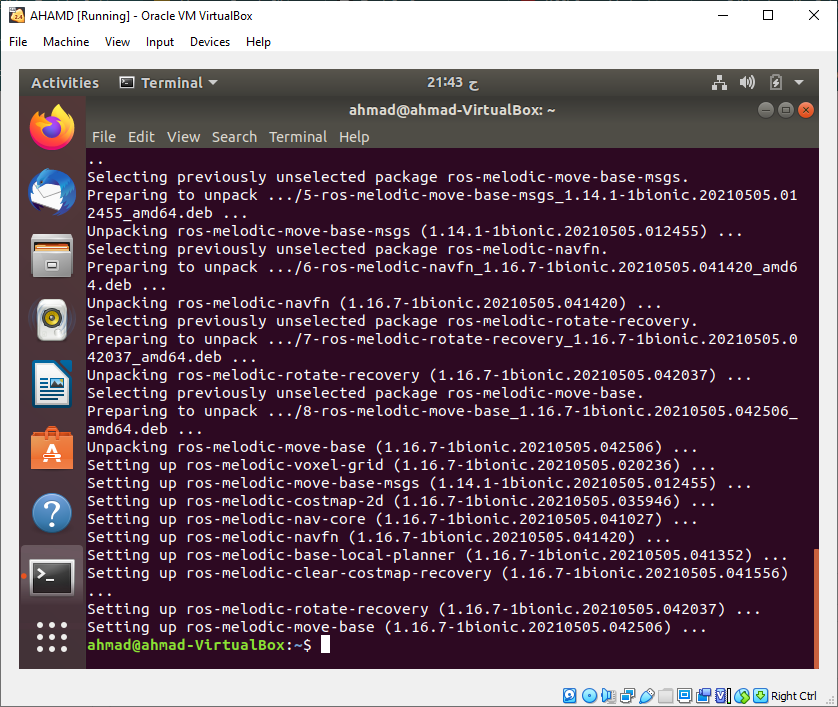
Task: Open Rhythmbox music player from the dock
Action: [x=51, y=320]
